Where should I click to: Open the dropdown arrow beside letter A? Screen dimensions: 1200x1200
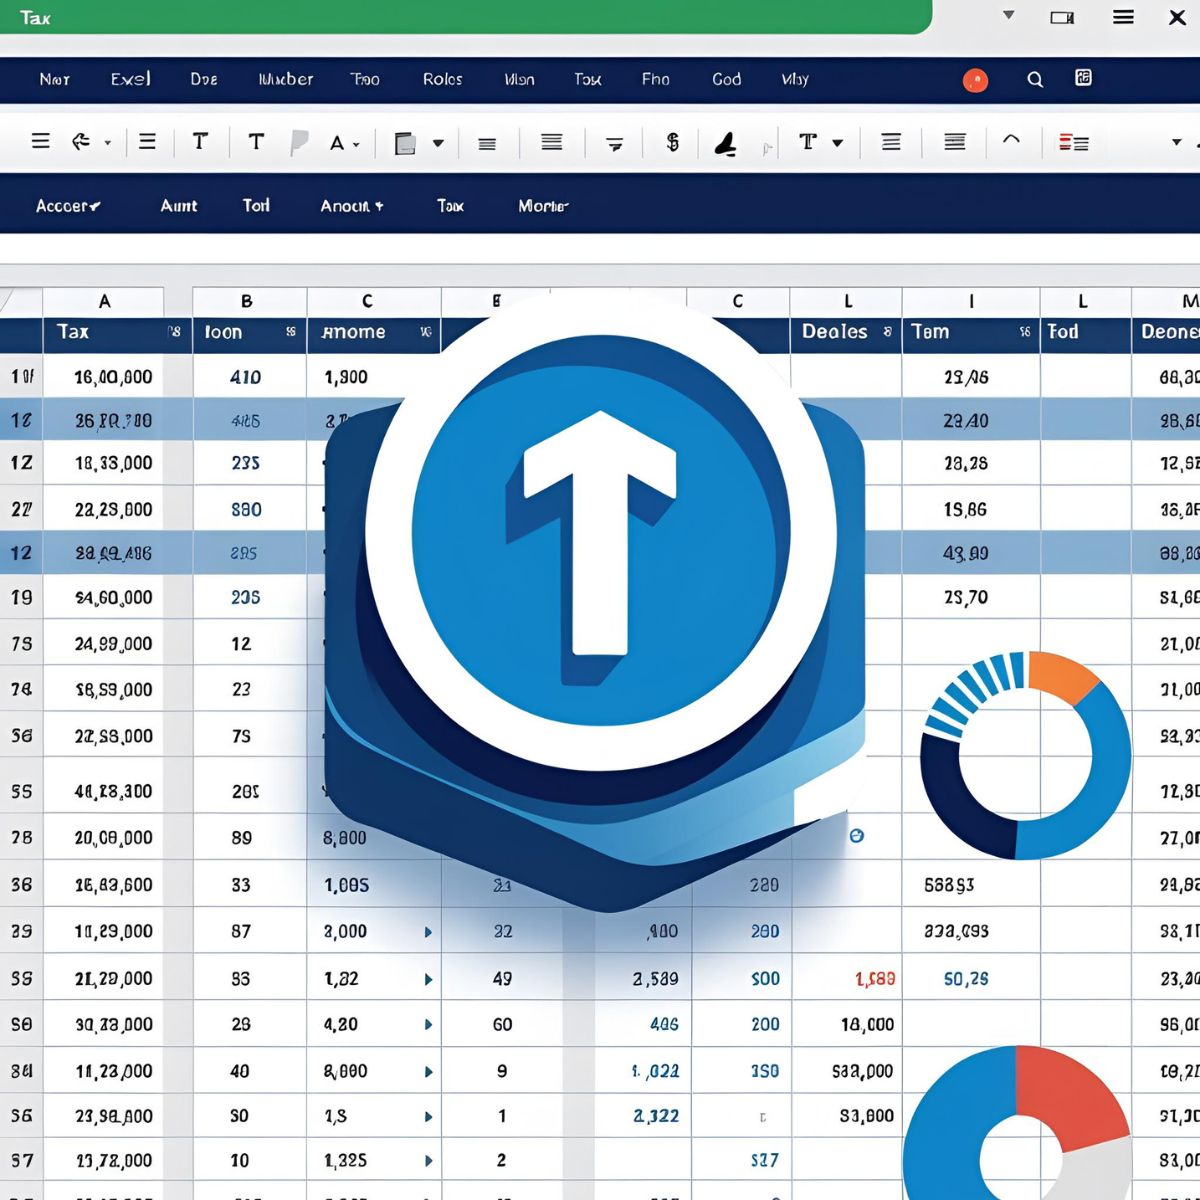[356, 146]
